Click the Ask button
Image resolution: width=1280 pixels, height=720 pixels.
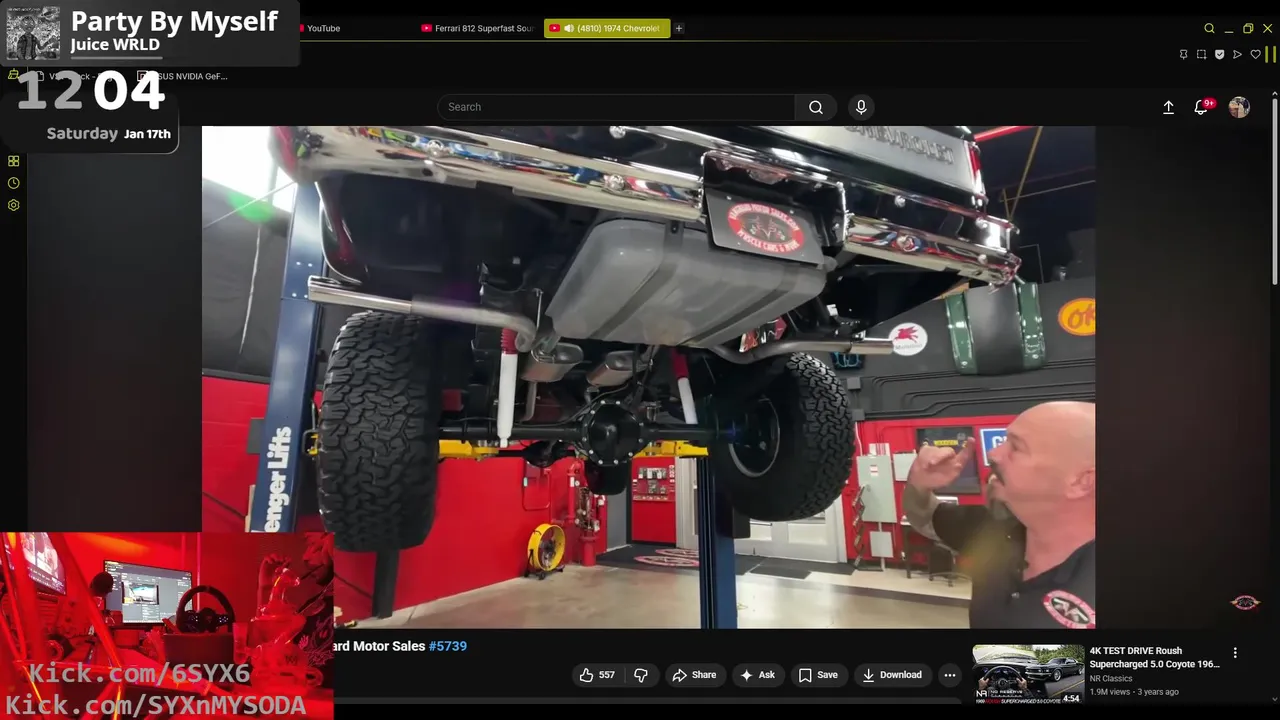757,675
